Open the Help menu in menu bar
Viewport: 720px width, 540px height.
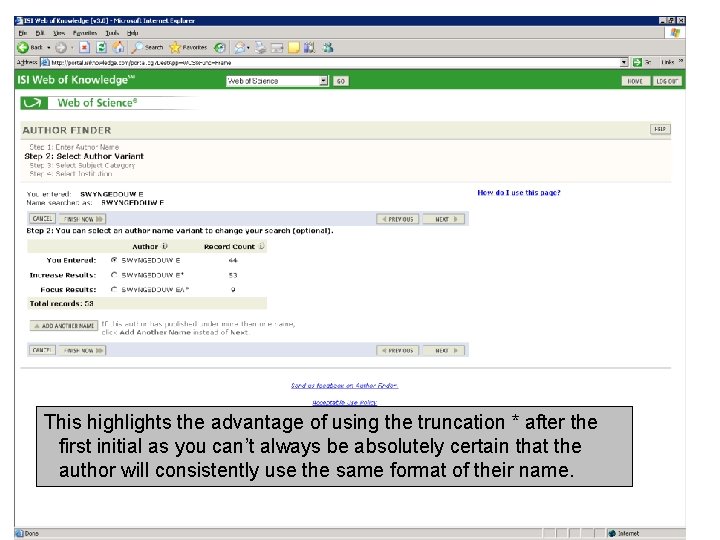coord(133,33)
